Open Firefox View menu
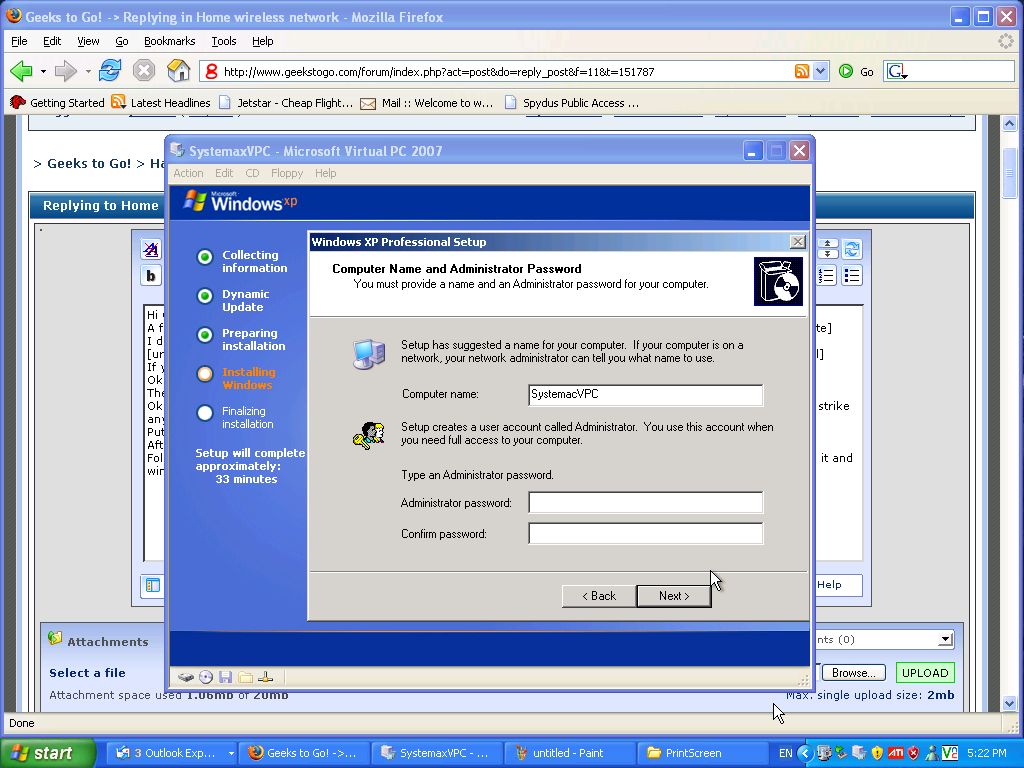This screenshot has height=768, width=1024. [88, 41]
